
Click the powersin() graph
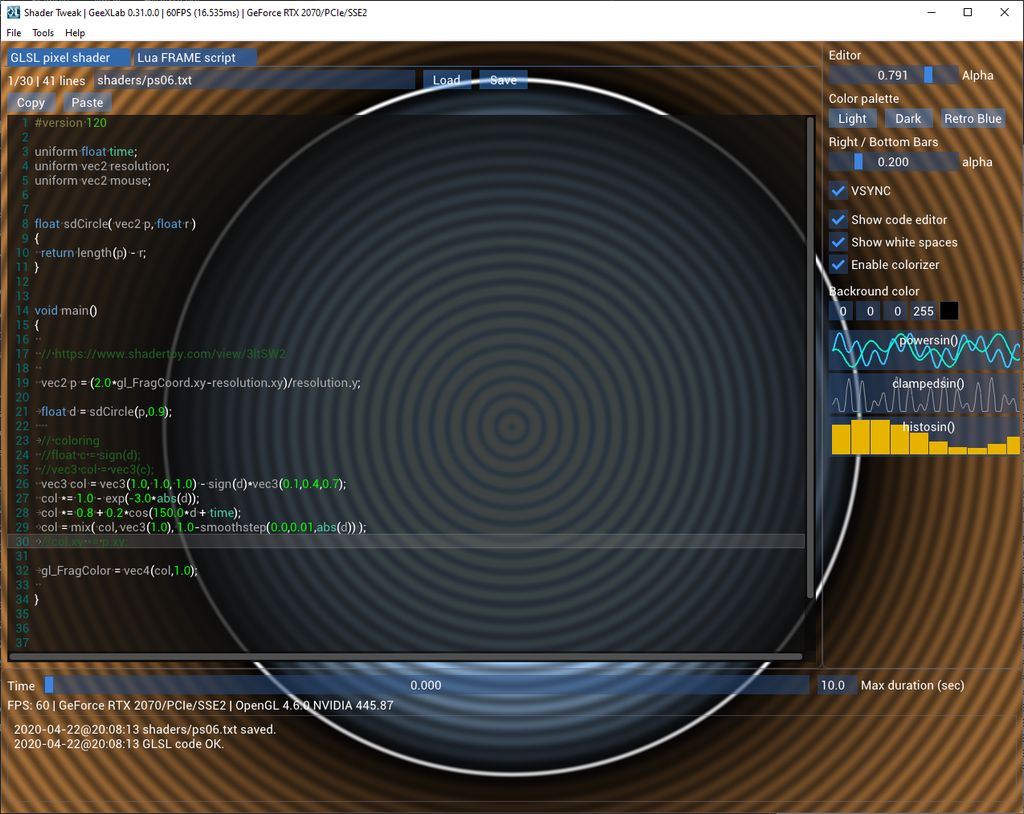coord(925,350)
